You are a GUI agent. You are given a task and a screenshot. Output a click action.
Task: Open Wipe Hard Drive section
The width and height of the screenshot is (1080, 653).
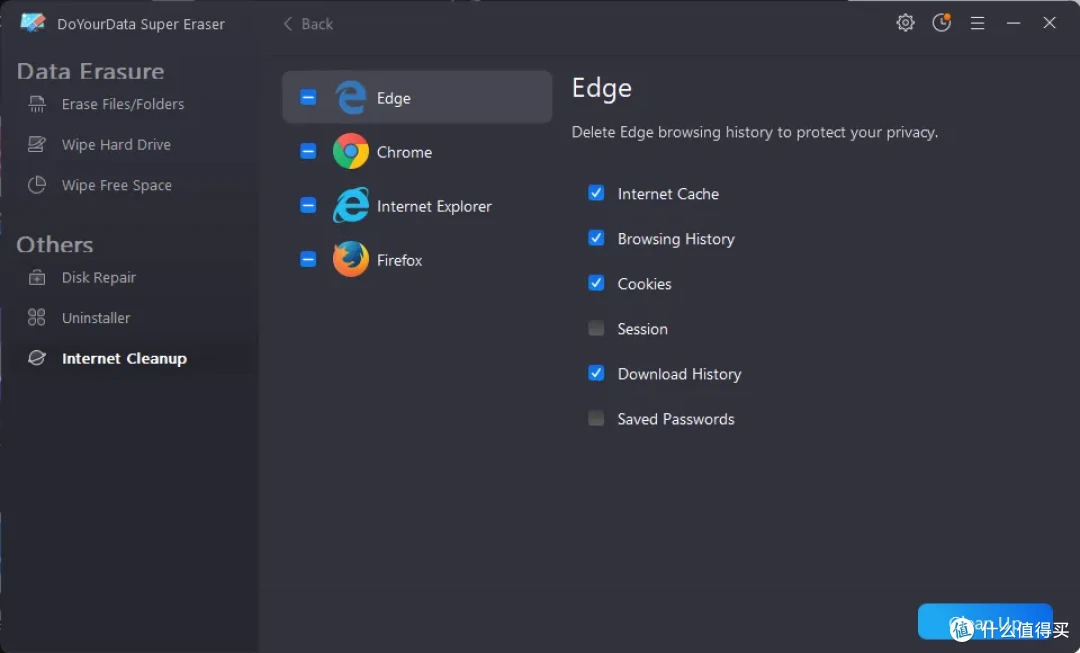click(x=116, y=145)
